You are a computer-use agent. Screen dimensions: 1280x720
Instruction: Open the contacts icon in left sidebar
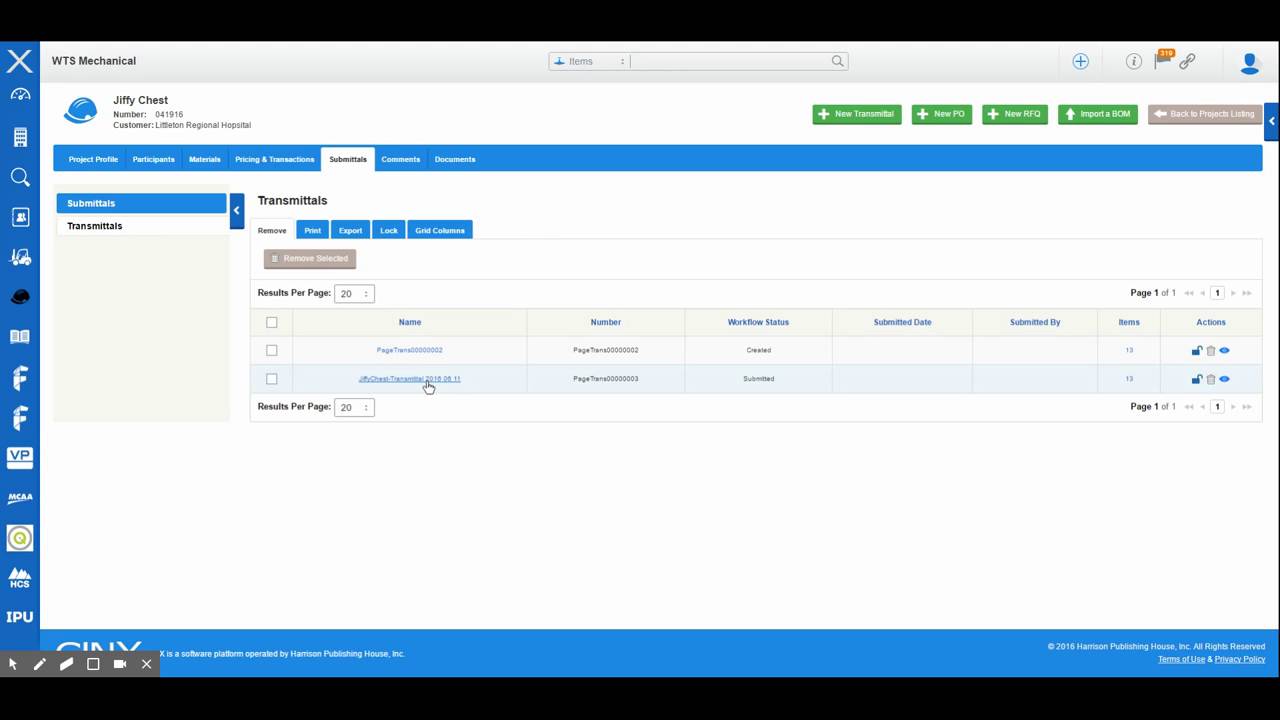(x=20, y=217)
